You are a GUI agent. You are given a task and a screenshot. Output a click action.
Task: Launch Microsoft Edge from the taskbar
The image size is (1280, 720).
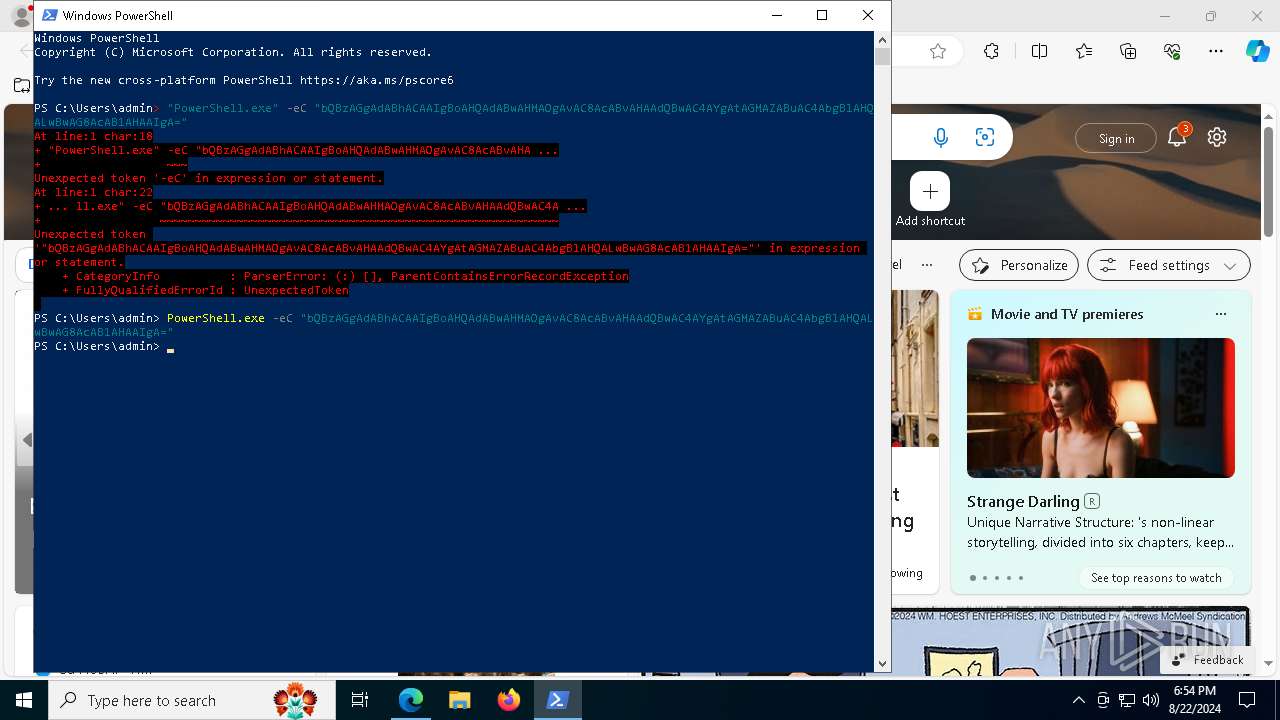pos(411,700)
